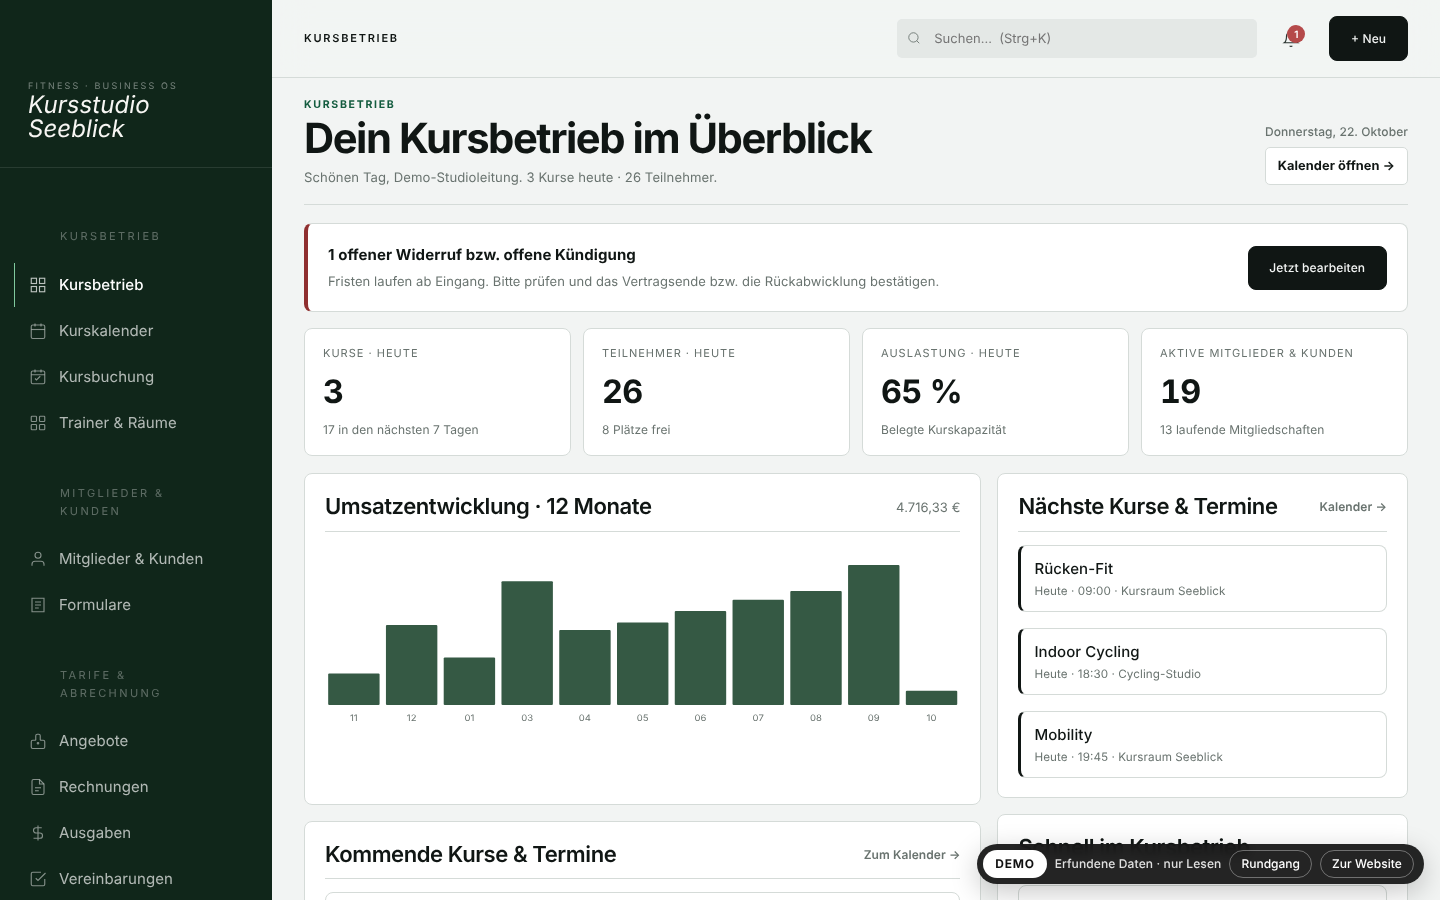1440x900 pixels.
Task: Start the Rundgang tour button
Action: (1270, 864)
